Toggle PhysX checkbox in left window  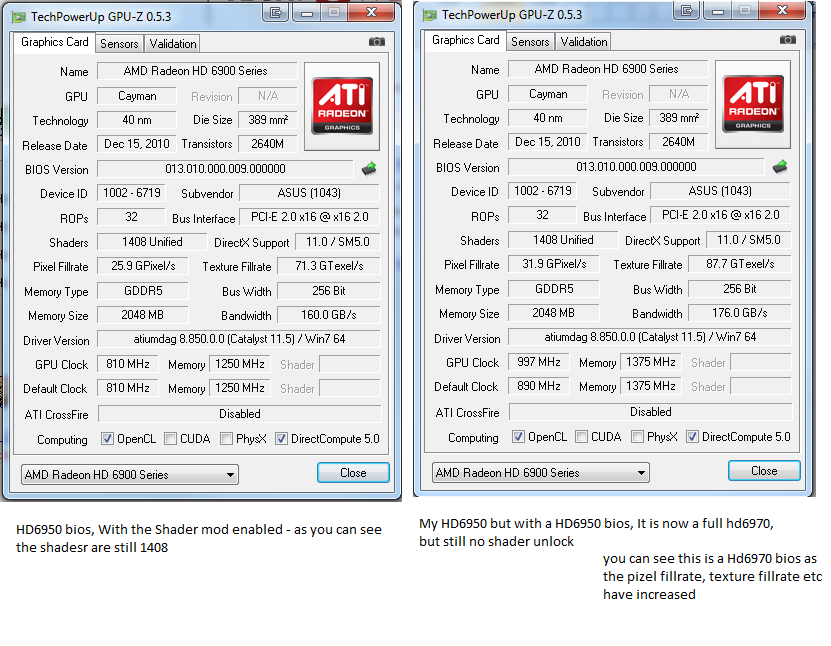pyautogui.click(x=226, y=439)
